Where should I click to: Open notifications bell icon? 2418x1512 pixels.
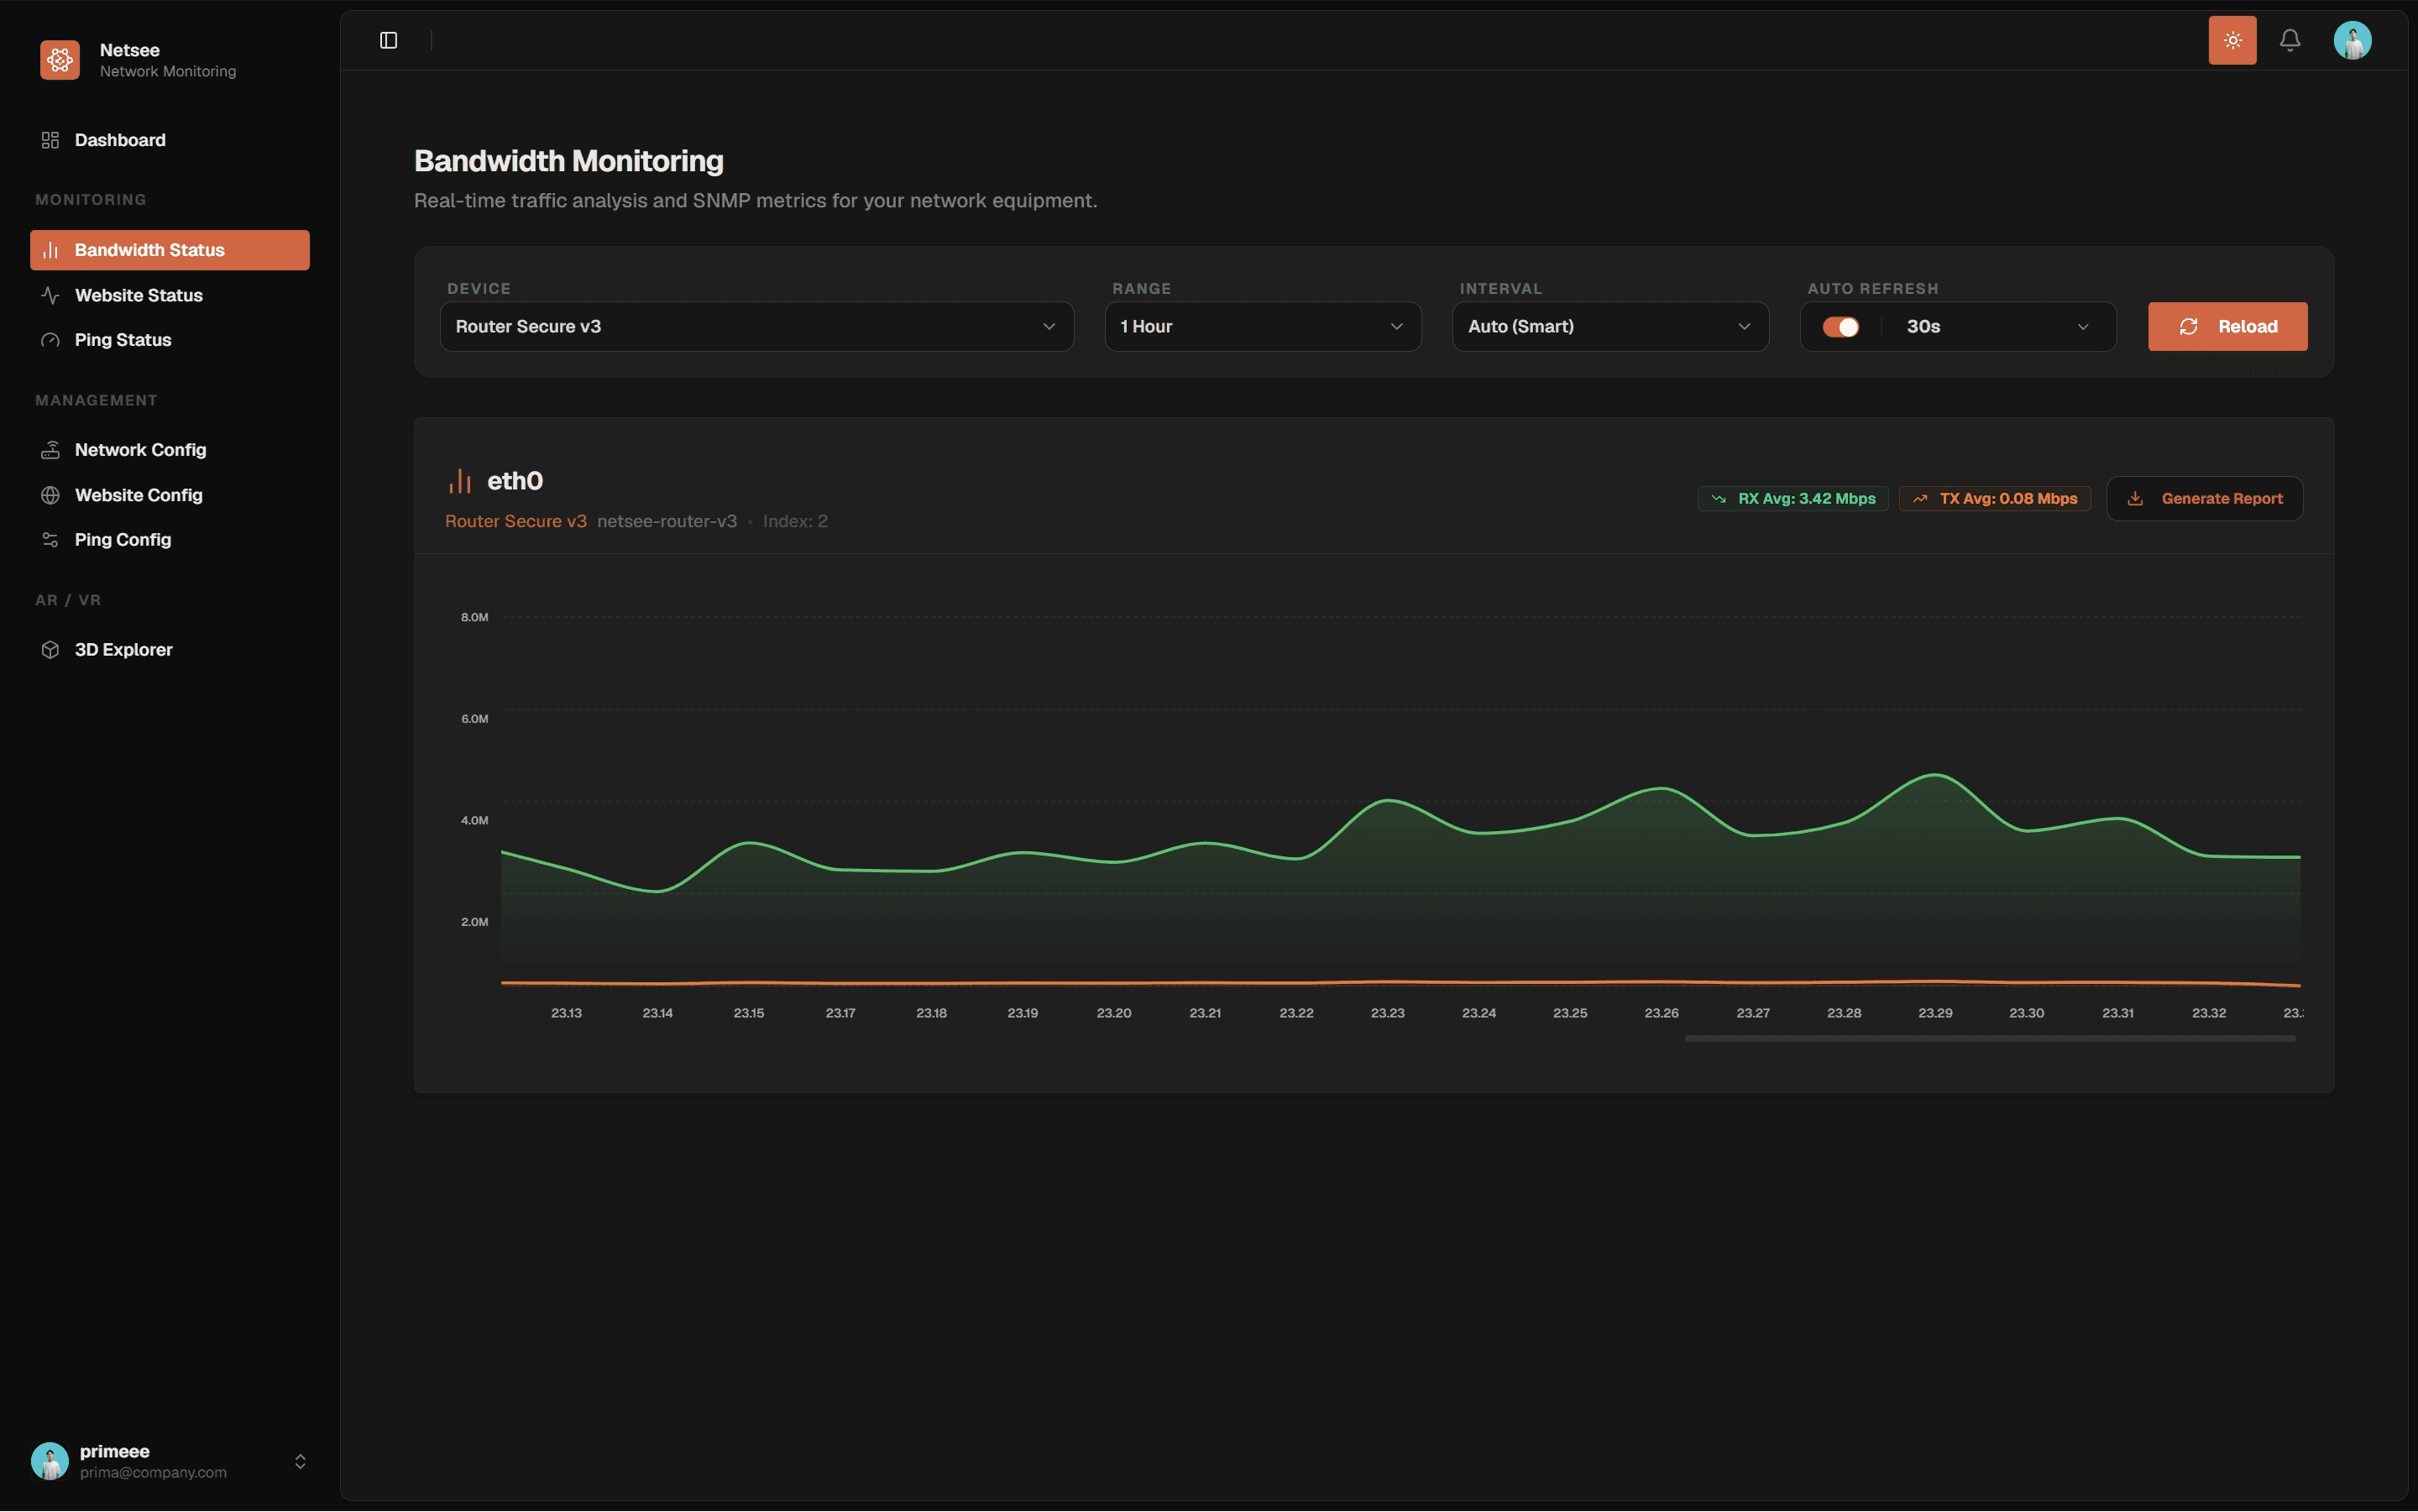click(x=2289, y=40)
